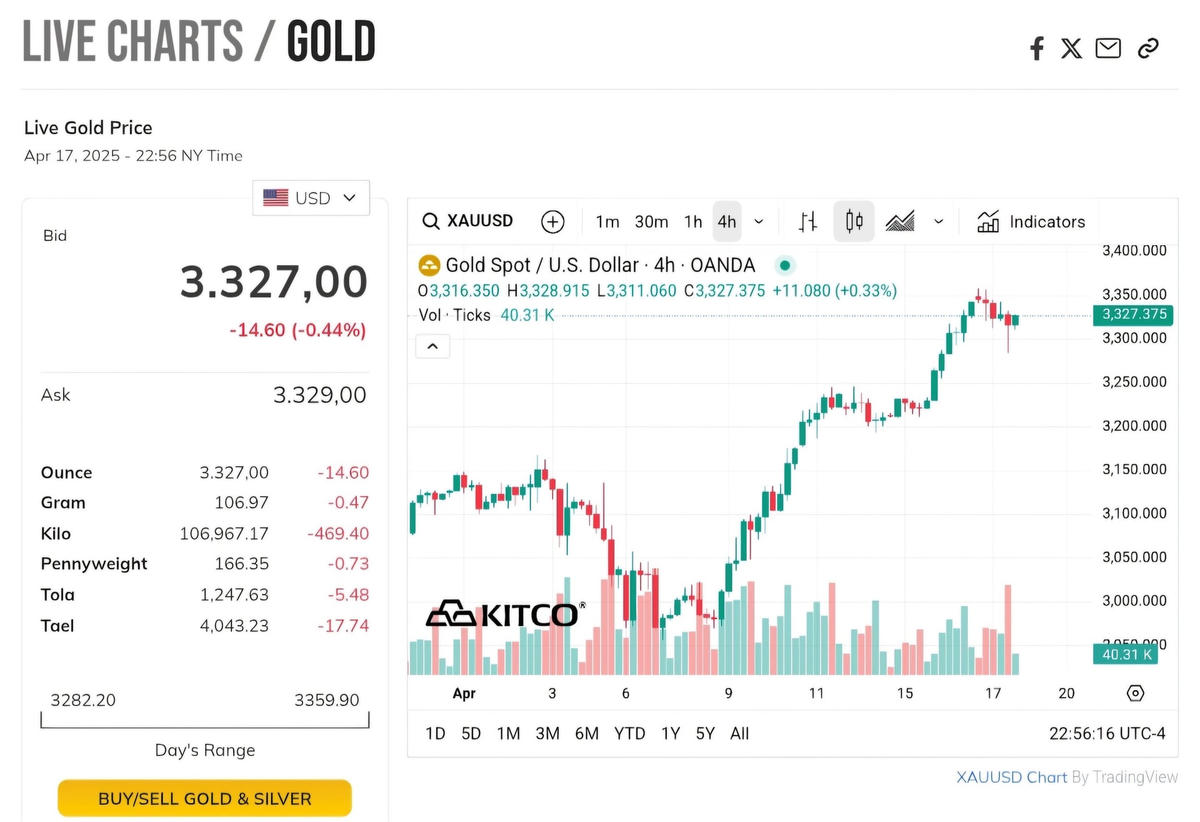Select the 1h time interval
This screenshot has width=1200, height=822.
point(693,222)
